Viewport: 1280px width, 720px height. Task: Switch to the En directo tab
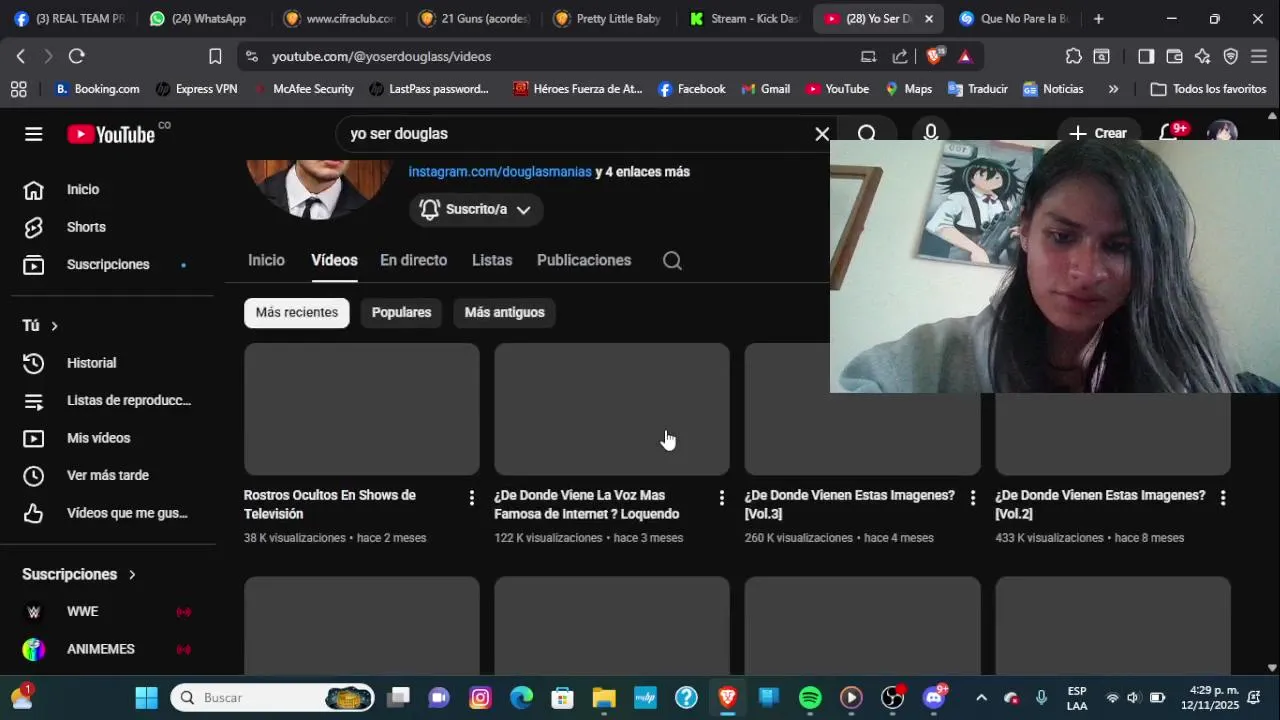coord(413,260)
